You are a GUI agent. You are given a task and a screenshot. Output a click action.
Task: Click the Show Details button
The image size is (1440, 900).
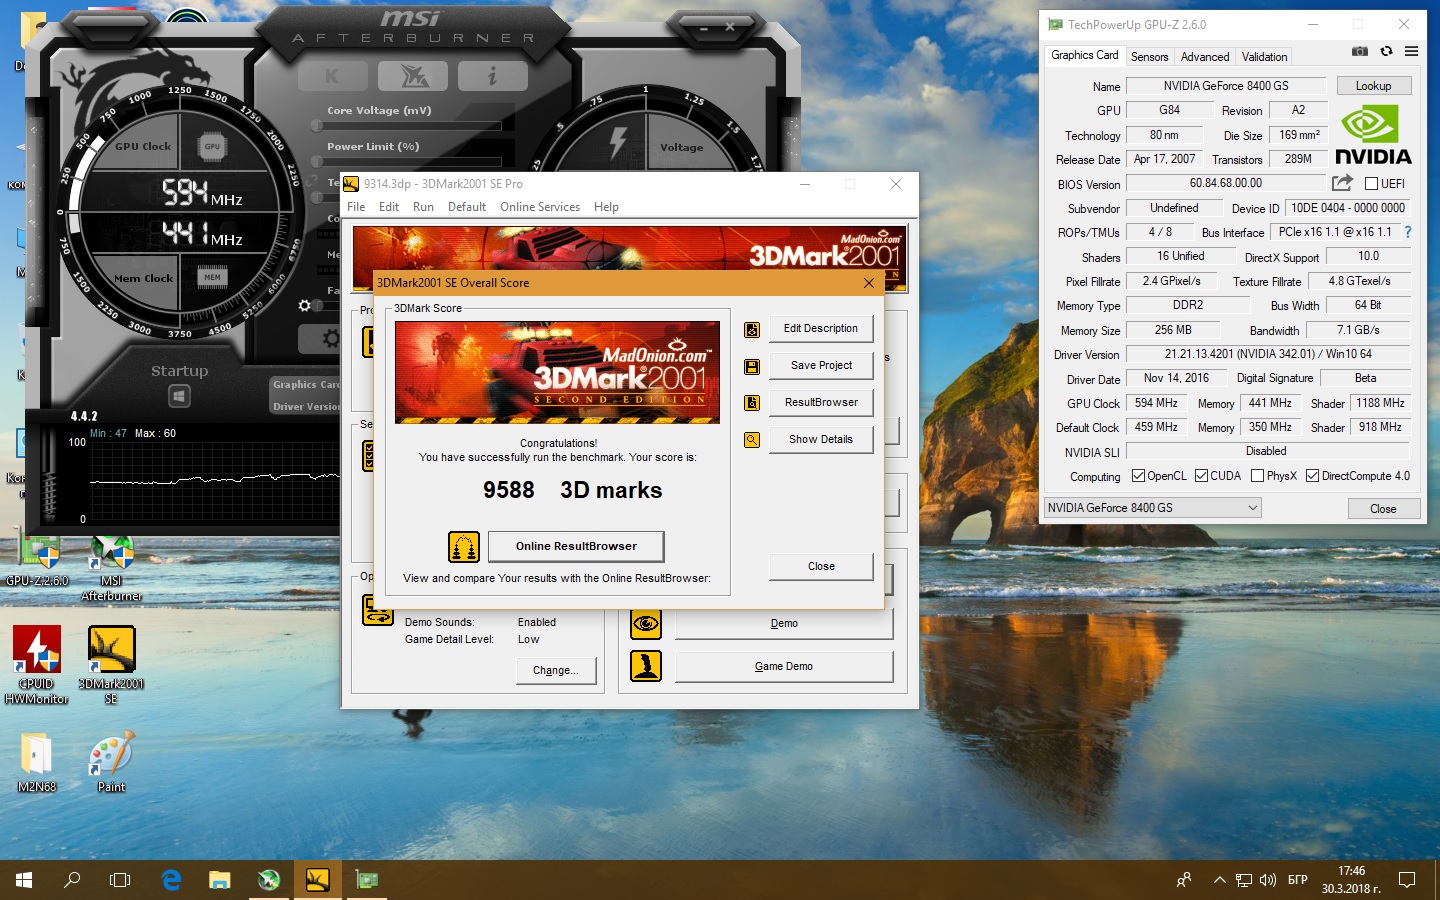tap(821, 440)
